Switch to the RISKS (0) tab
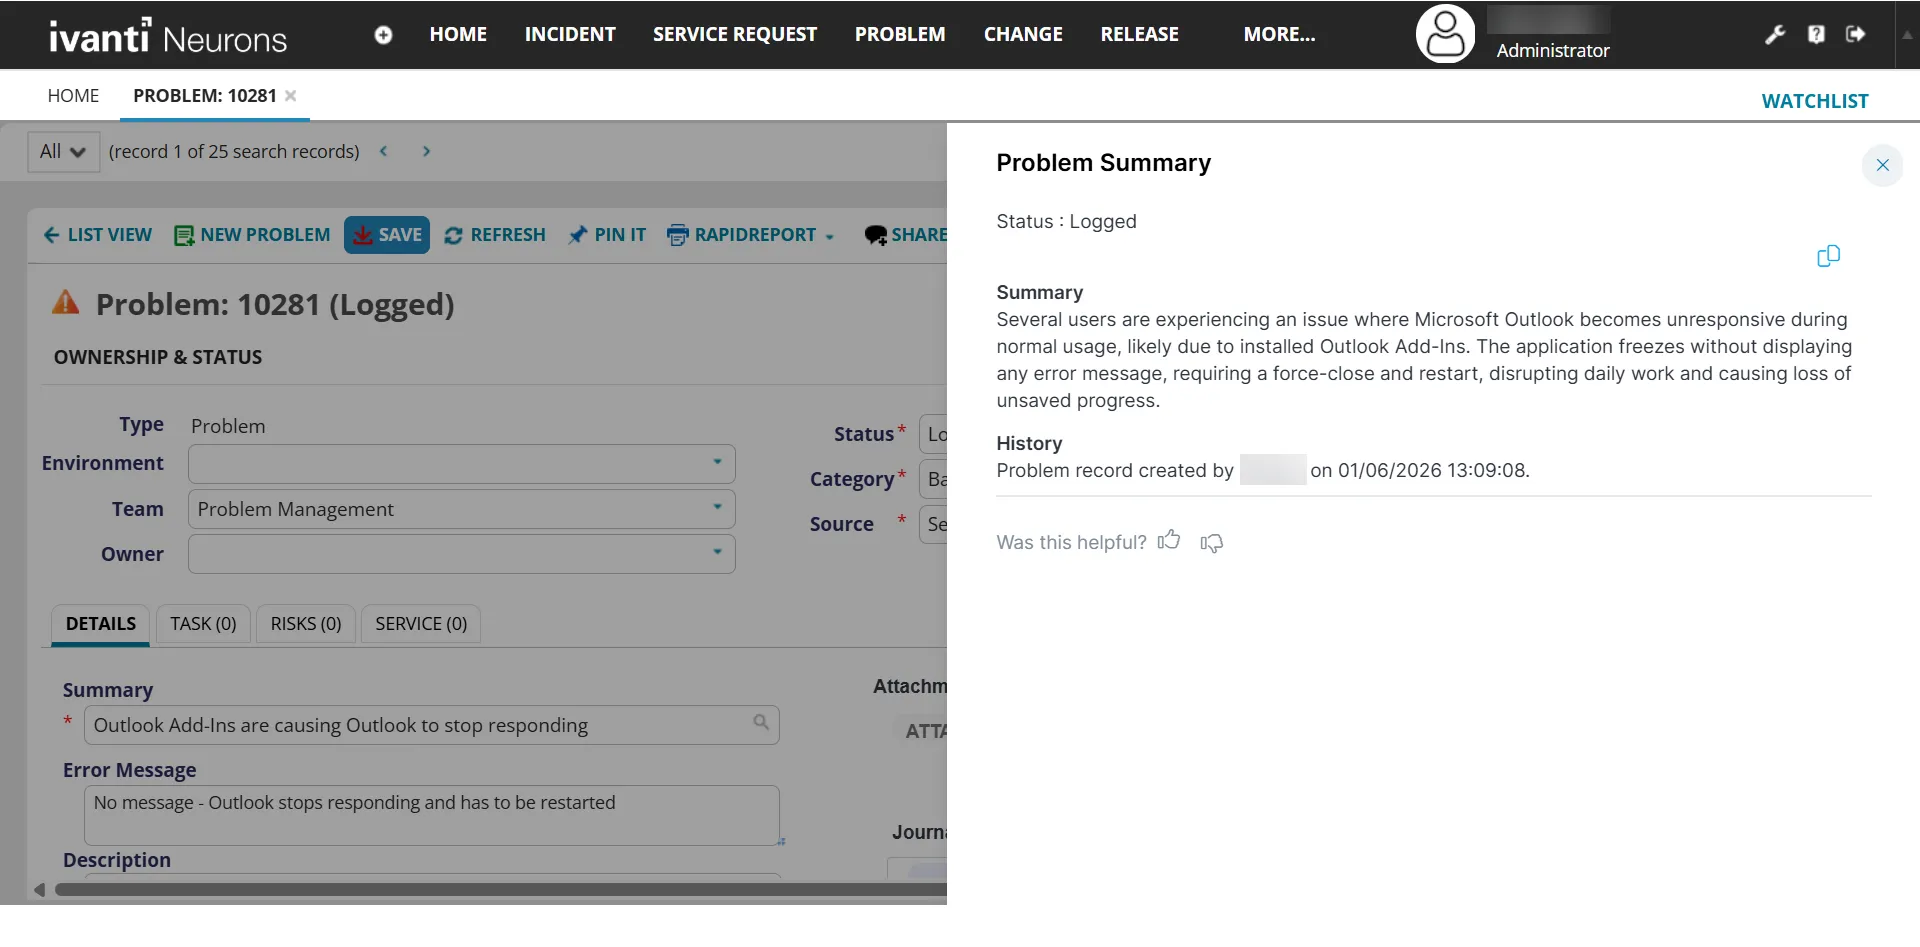Image resolution: width=1920 pixels, height=947 pixels. point(306,624)
